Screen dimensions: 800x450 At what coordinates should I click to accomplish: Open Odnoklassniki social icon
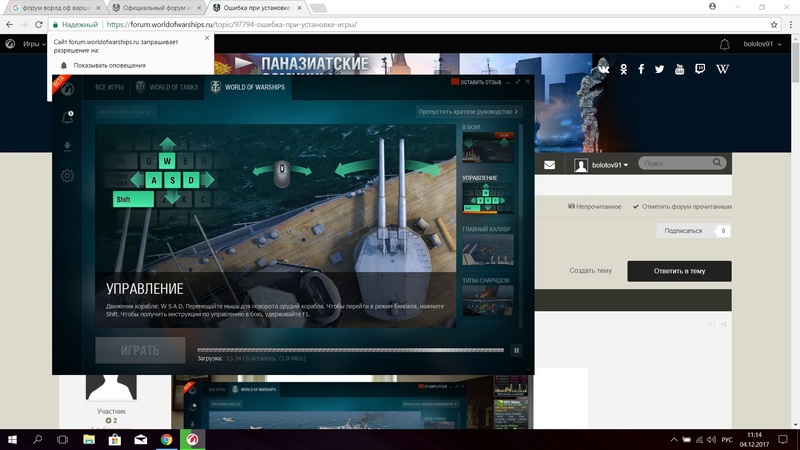pos(623,69)
